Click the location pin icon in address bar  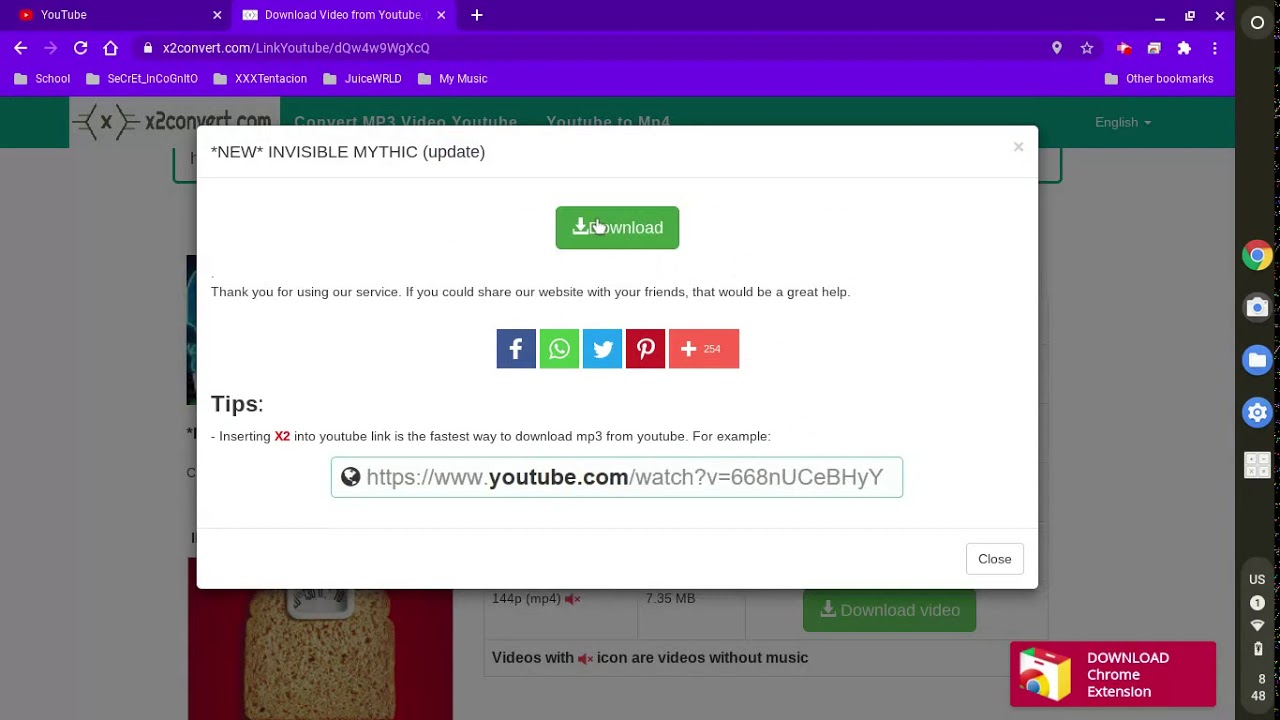coord(1057,48)
